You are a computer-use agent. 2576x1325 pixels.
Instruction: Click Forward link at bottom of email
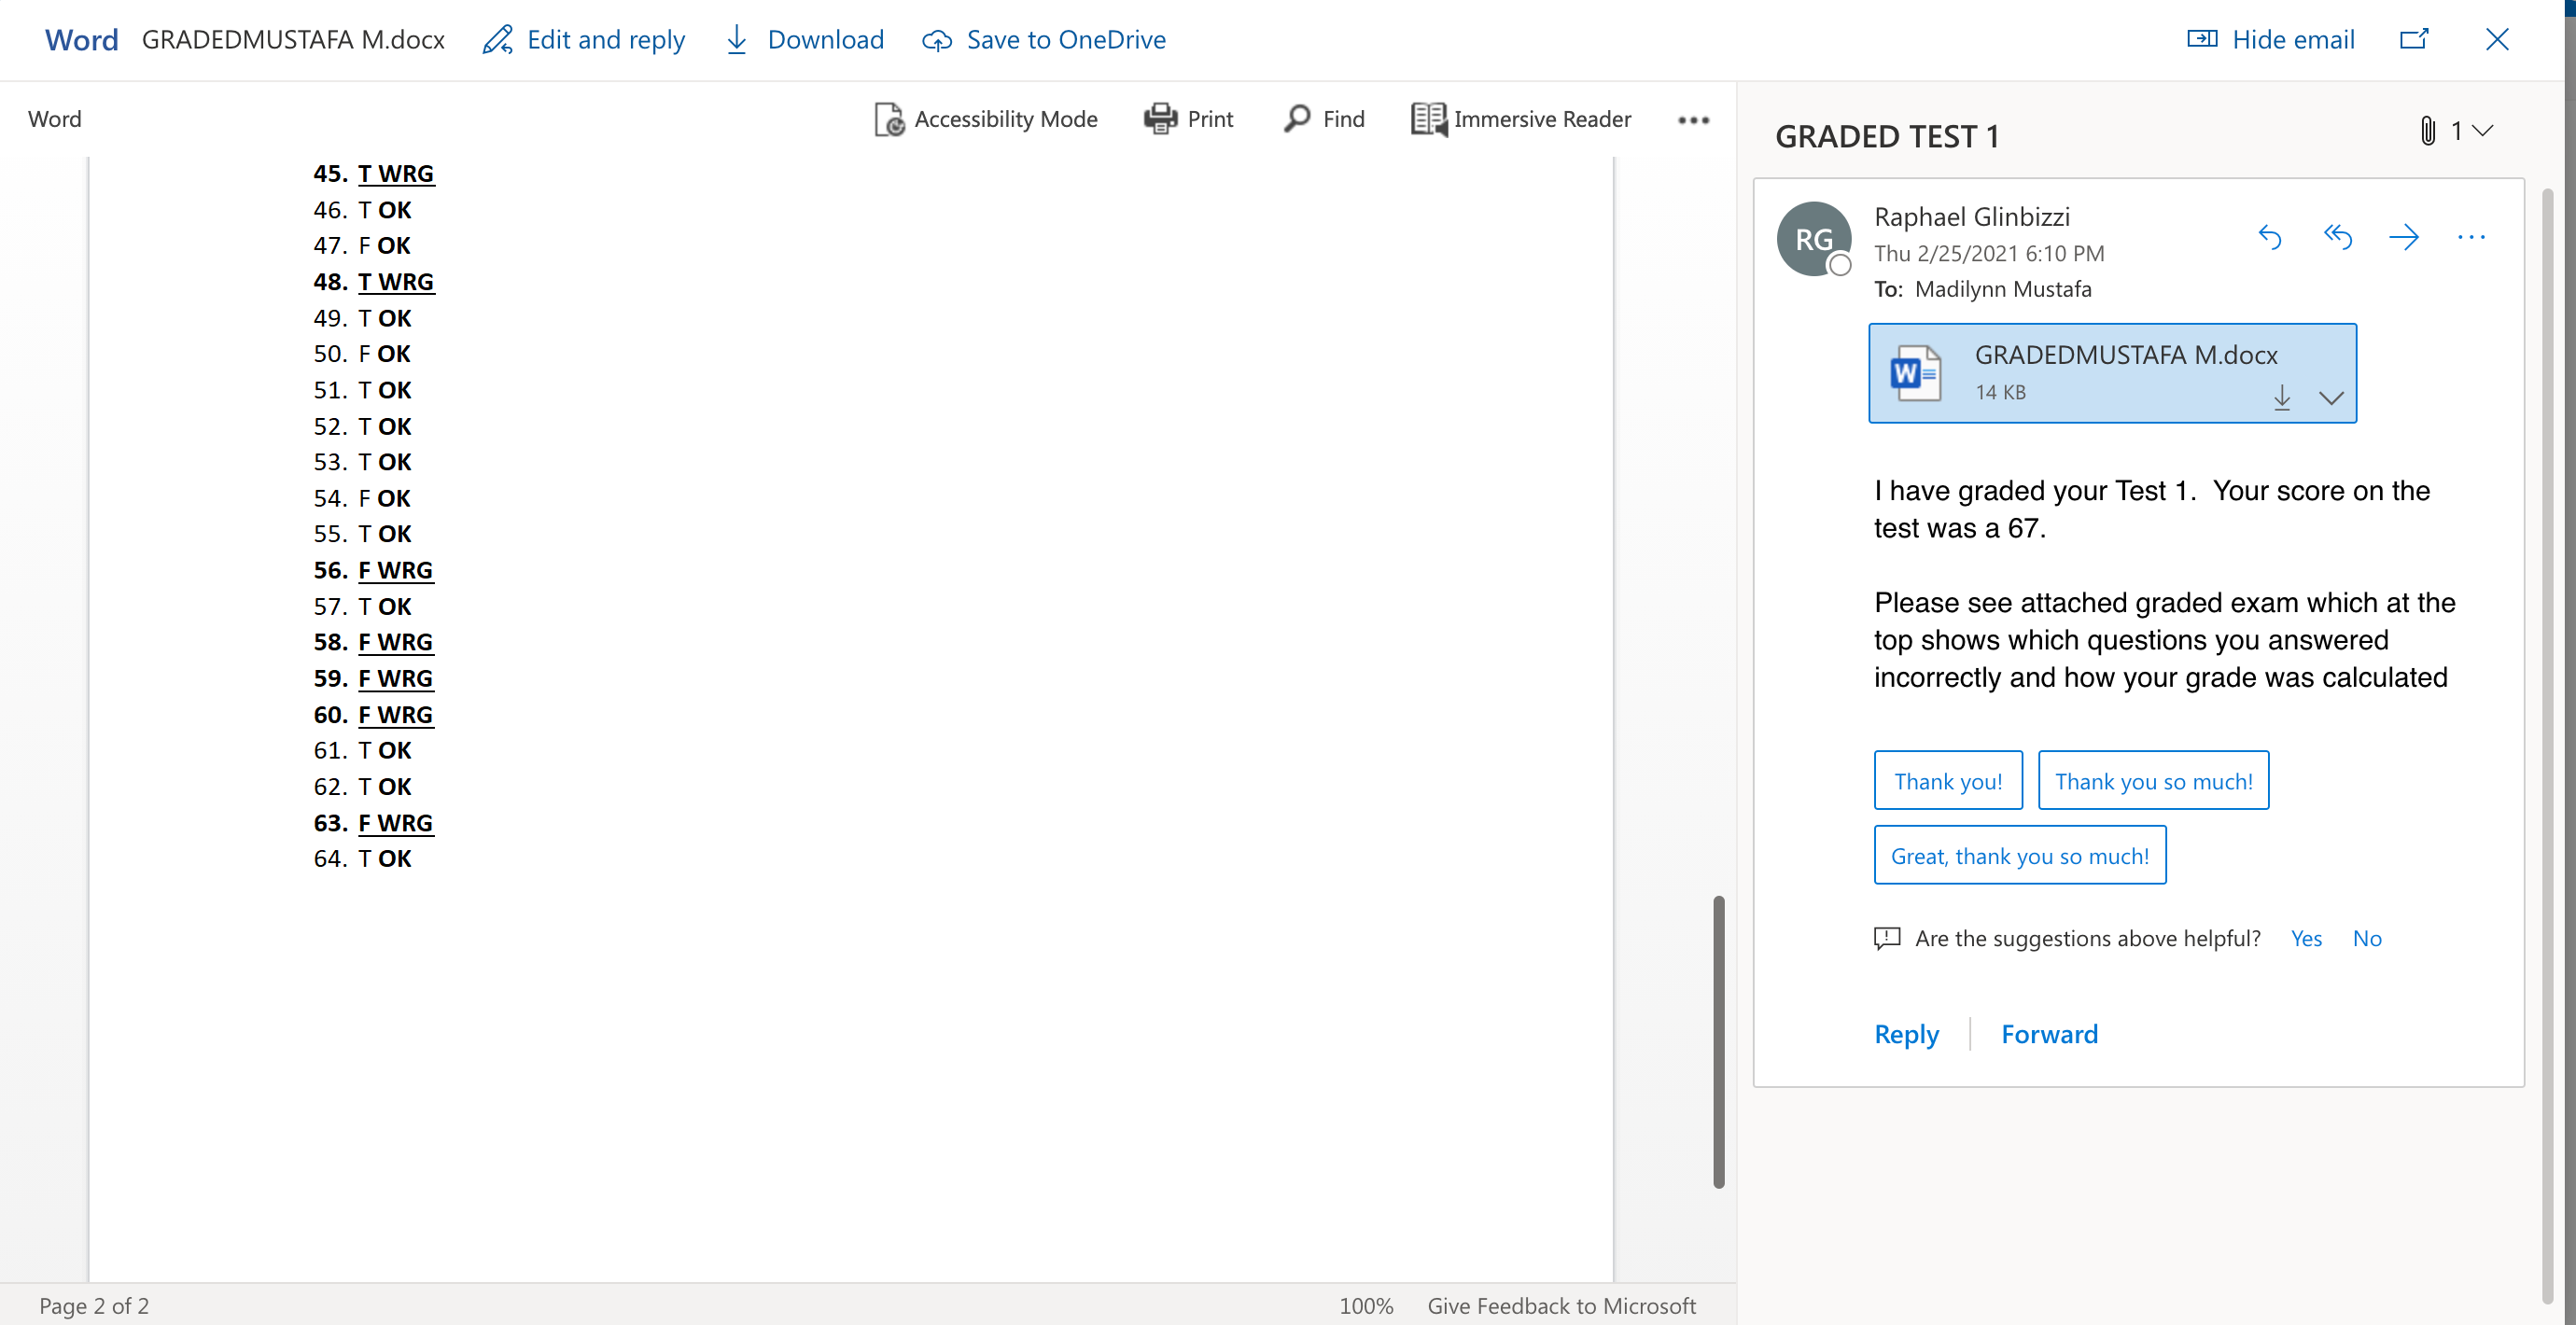coord(2049,1034)
